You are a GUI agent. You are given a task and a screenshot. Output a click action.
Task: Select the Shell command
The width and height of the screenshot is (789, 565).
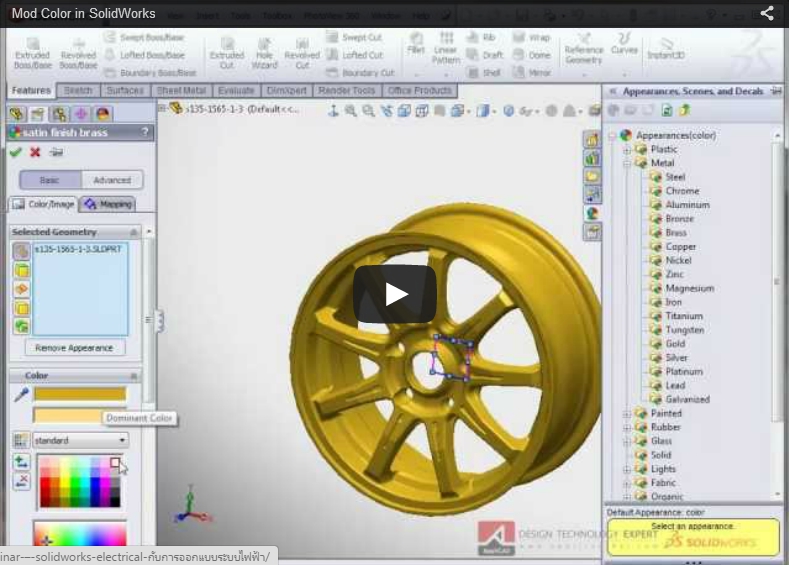tap(485, 72)
